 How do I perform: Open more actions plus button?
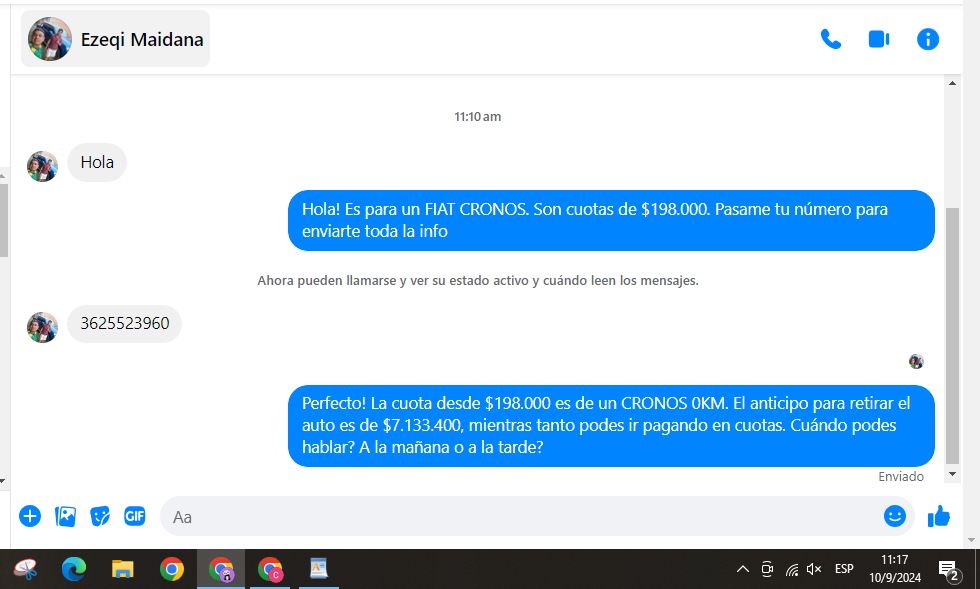click(x=30, y=516)
